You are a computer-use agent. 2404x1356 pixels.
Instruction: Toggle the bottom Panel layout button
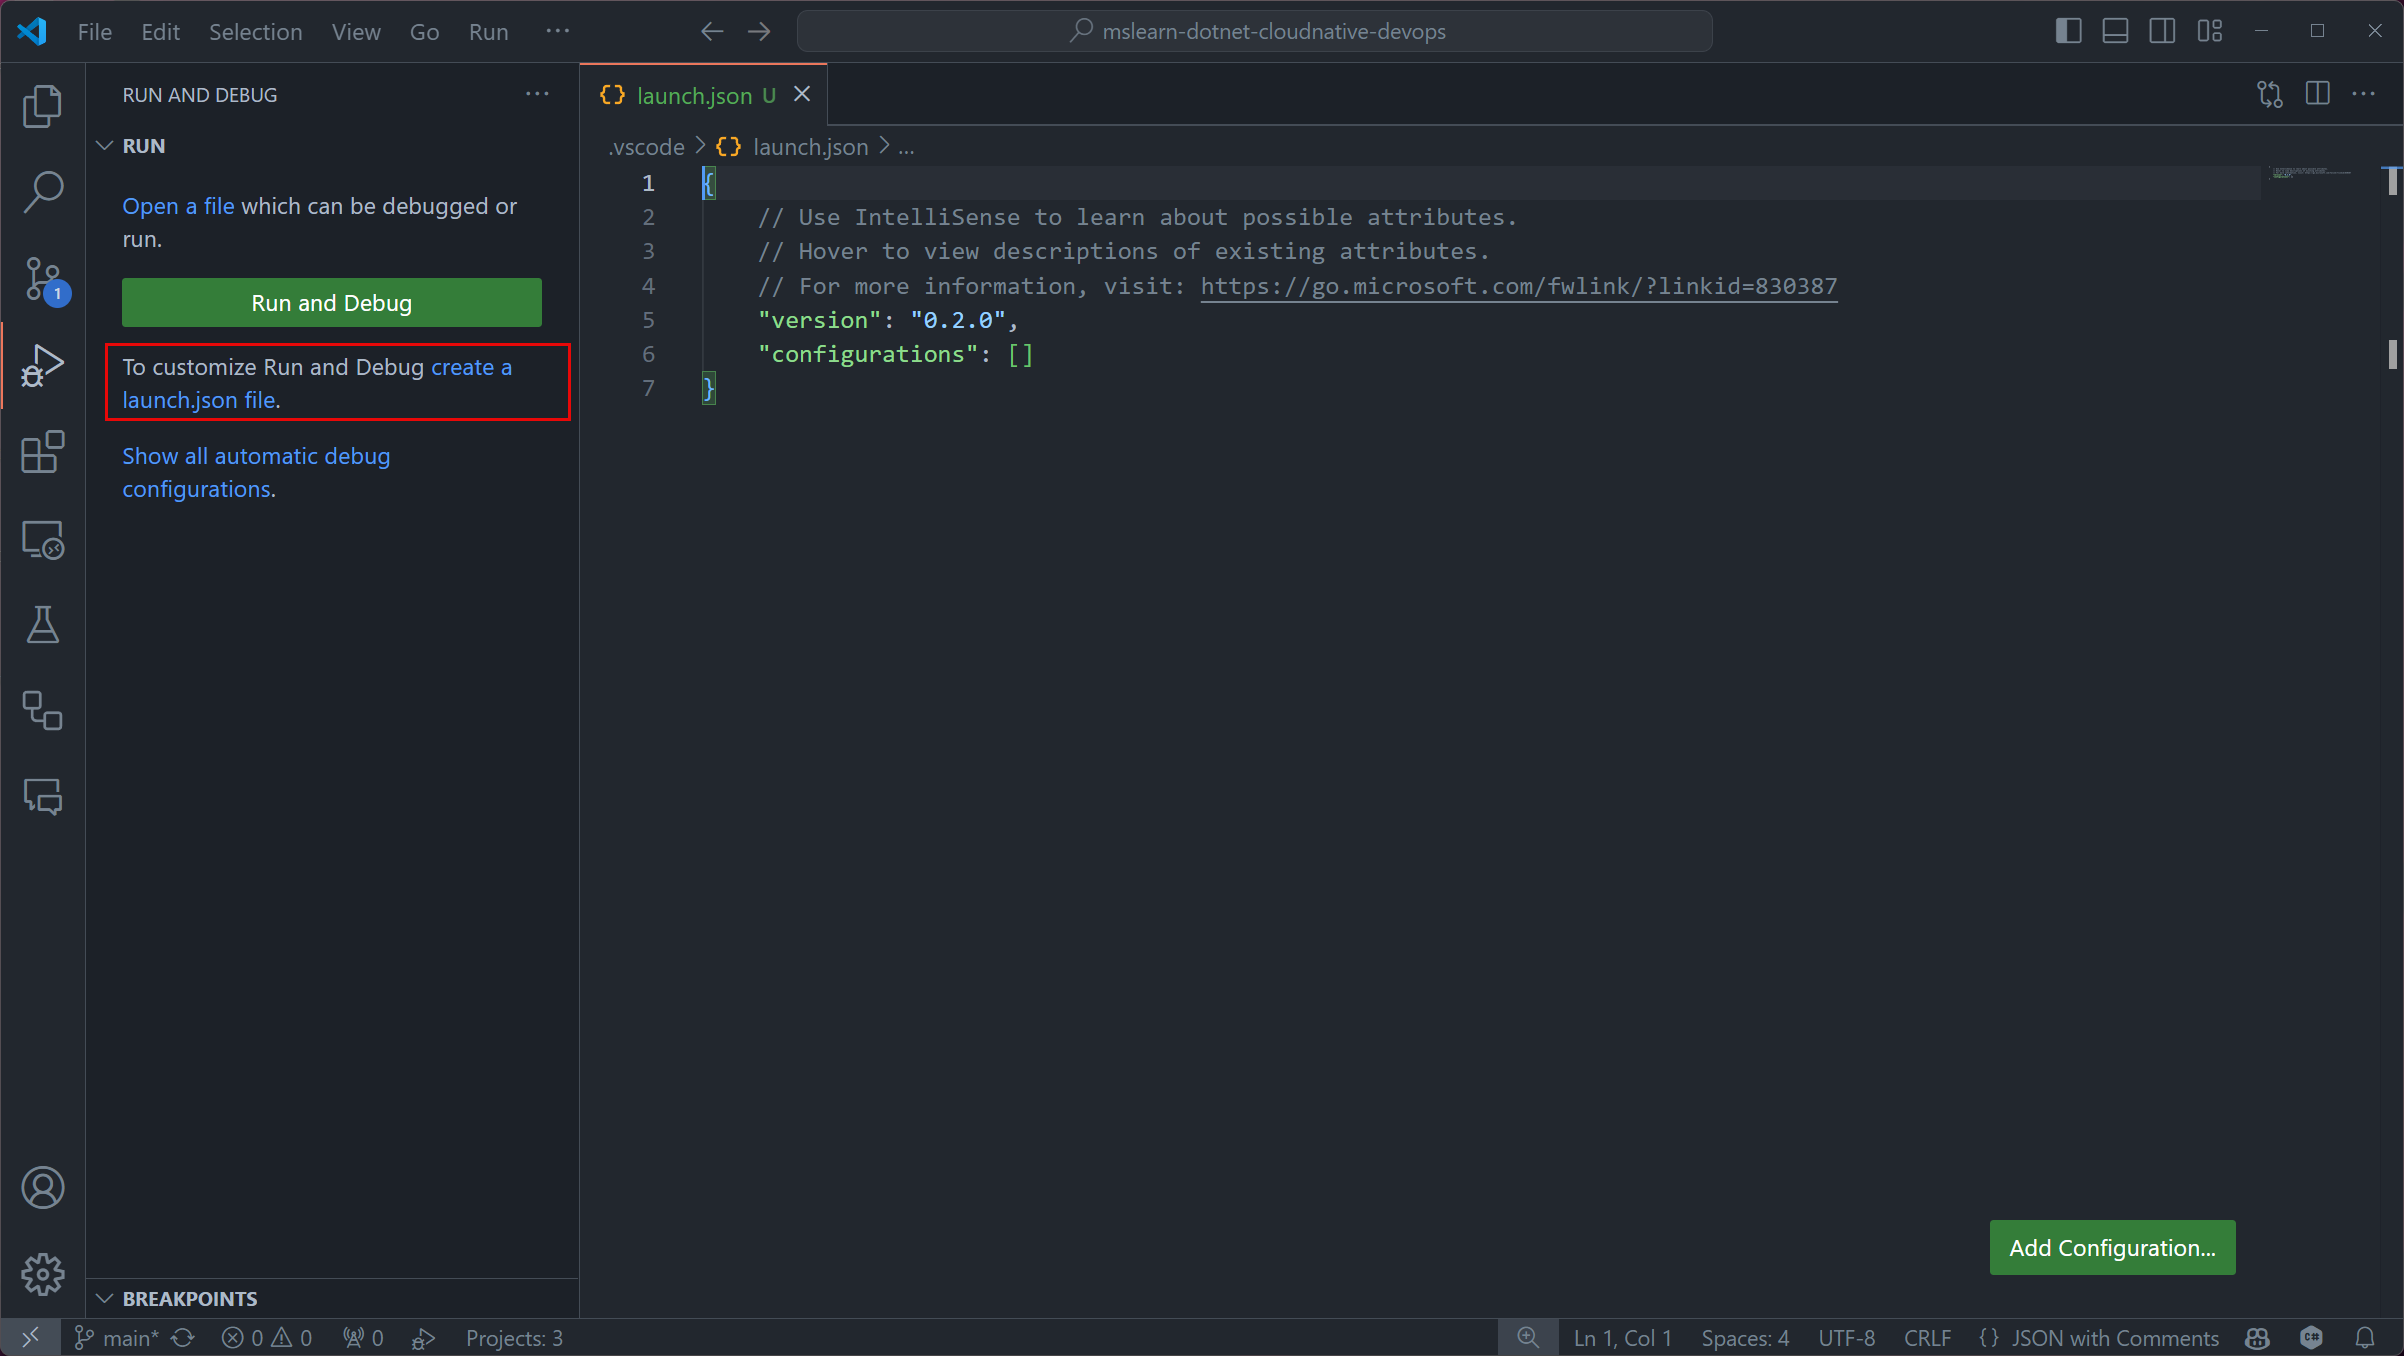tap(2115, 31)
